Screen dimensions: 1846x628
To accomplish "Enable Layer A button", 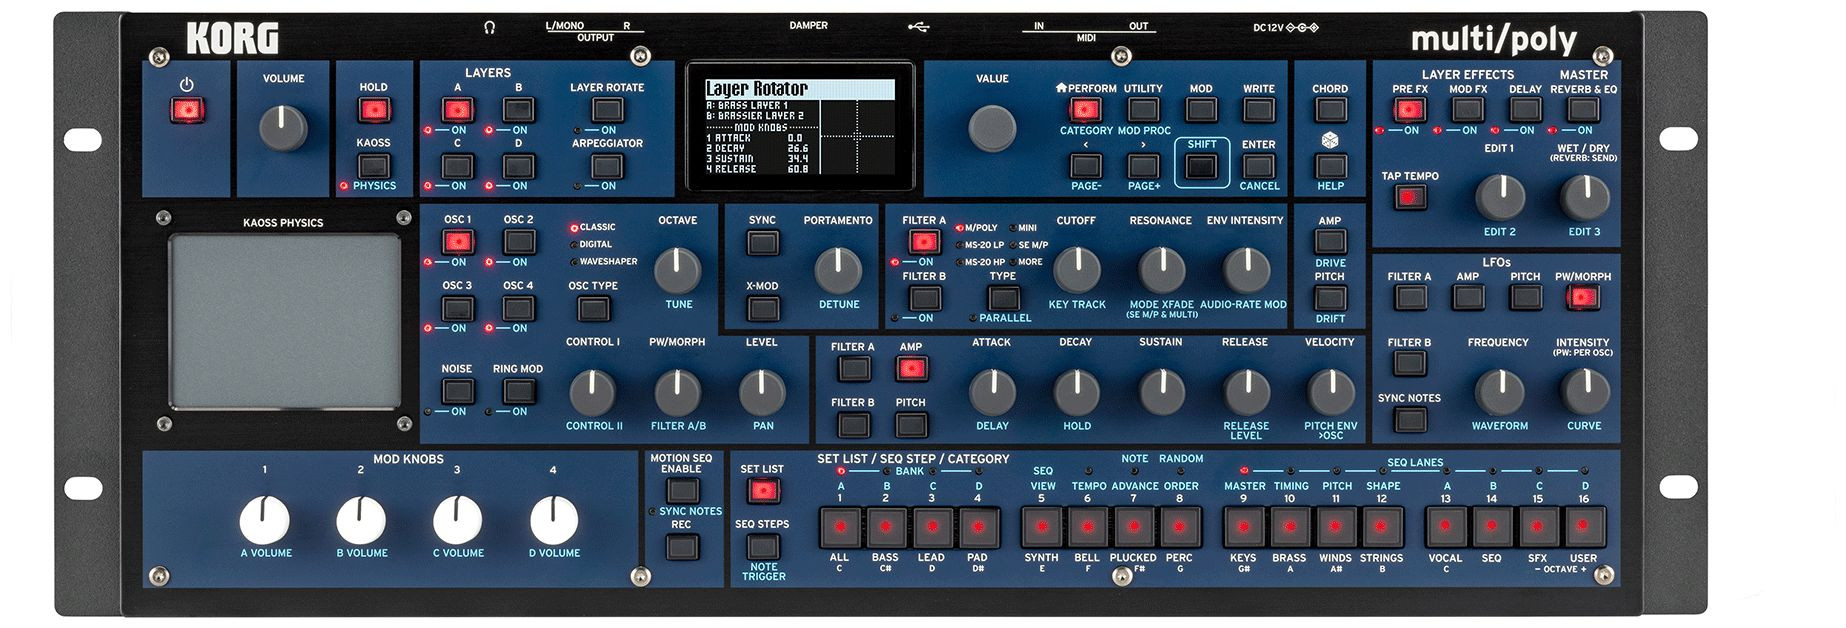I will [x=457, y=109].
